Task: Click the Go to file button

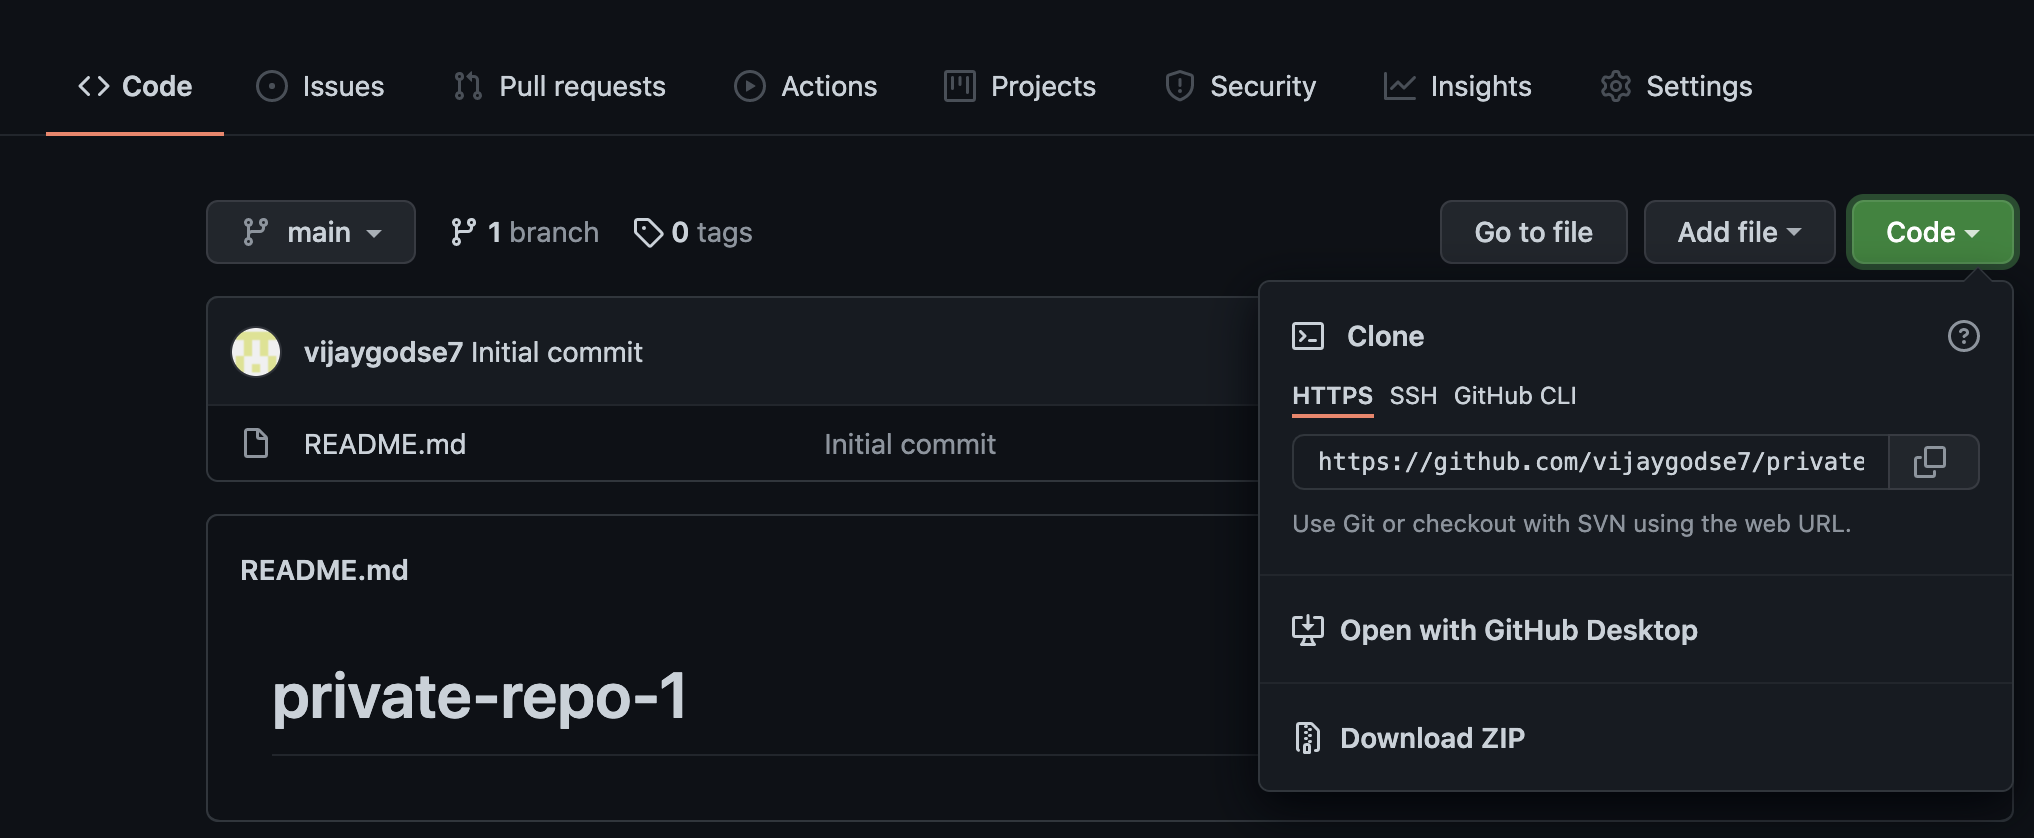Action: point(1533,232)
